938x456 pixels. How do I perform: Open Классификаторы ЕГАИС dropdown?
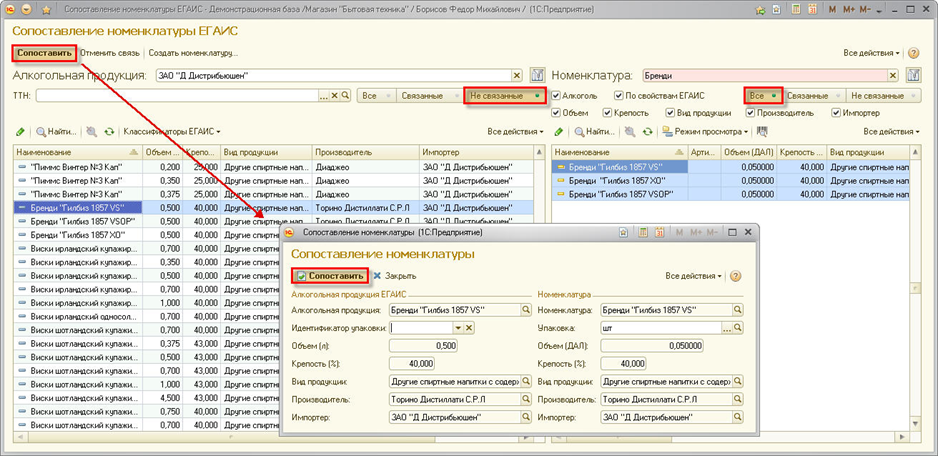172,132
